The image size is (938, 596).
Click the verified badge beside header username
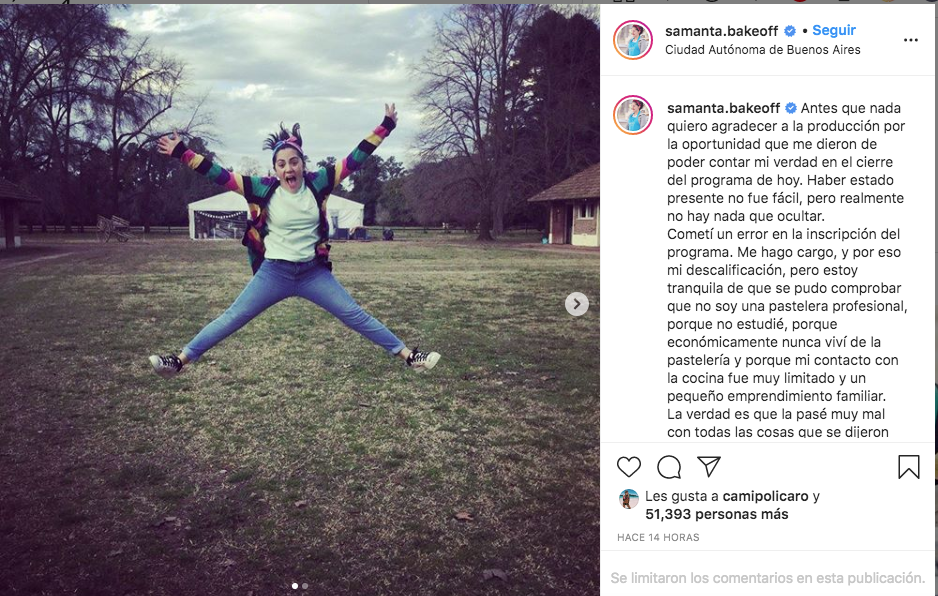[x=790, y=31]
